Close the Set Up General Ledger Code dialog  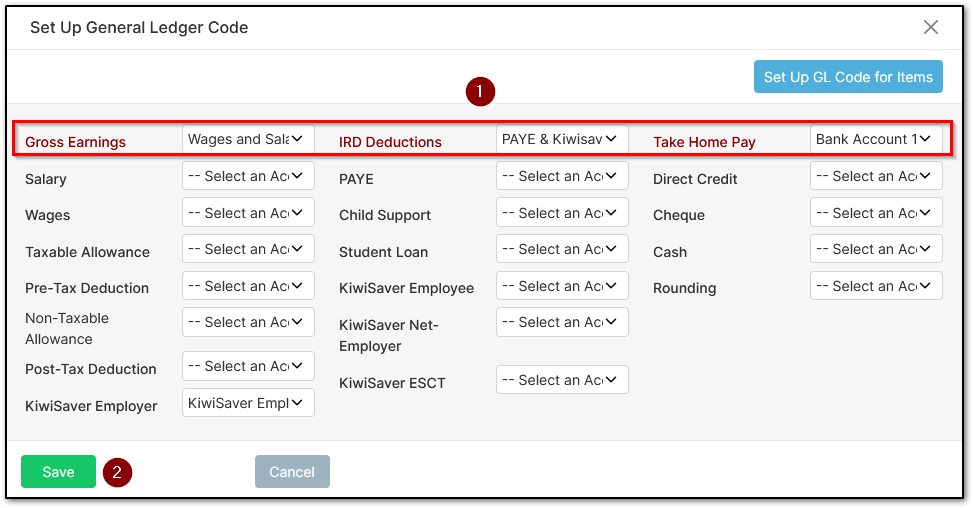[x=930, y=27]
